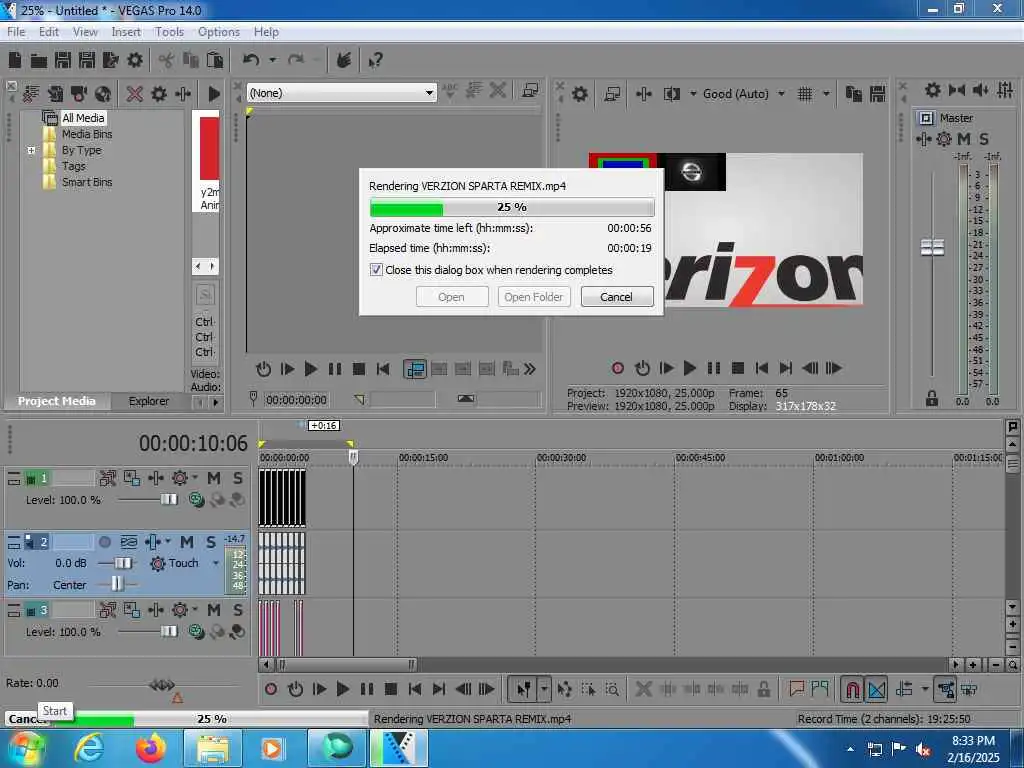The width and height of the screenshot is (1024, 768).
Task: Select the Normal Edit tool in timeline toolbar
Action: [523, 689]
